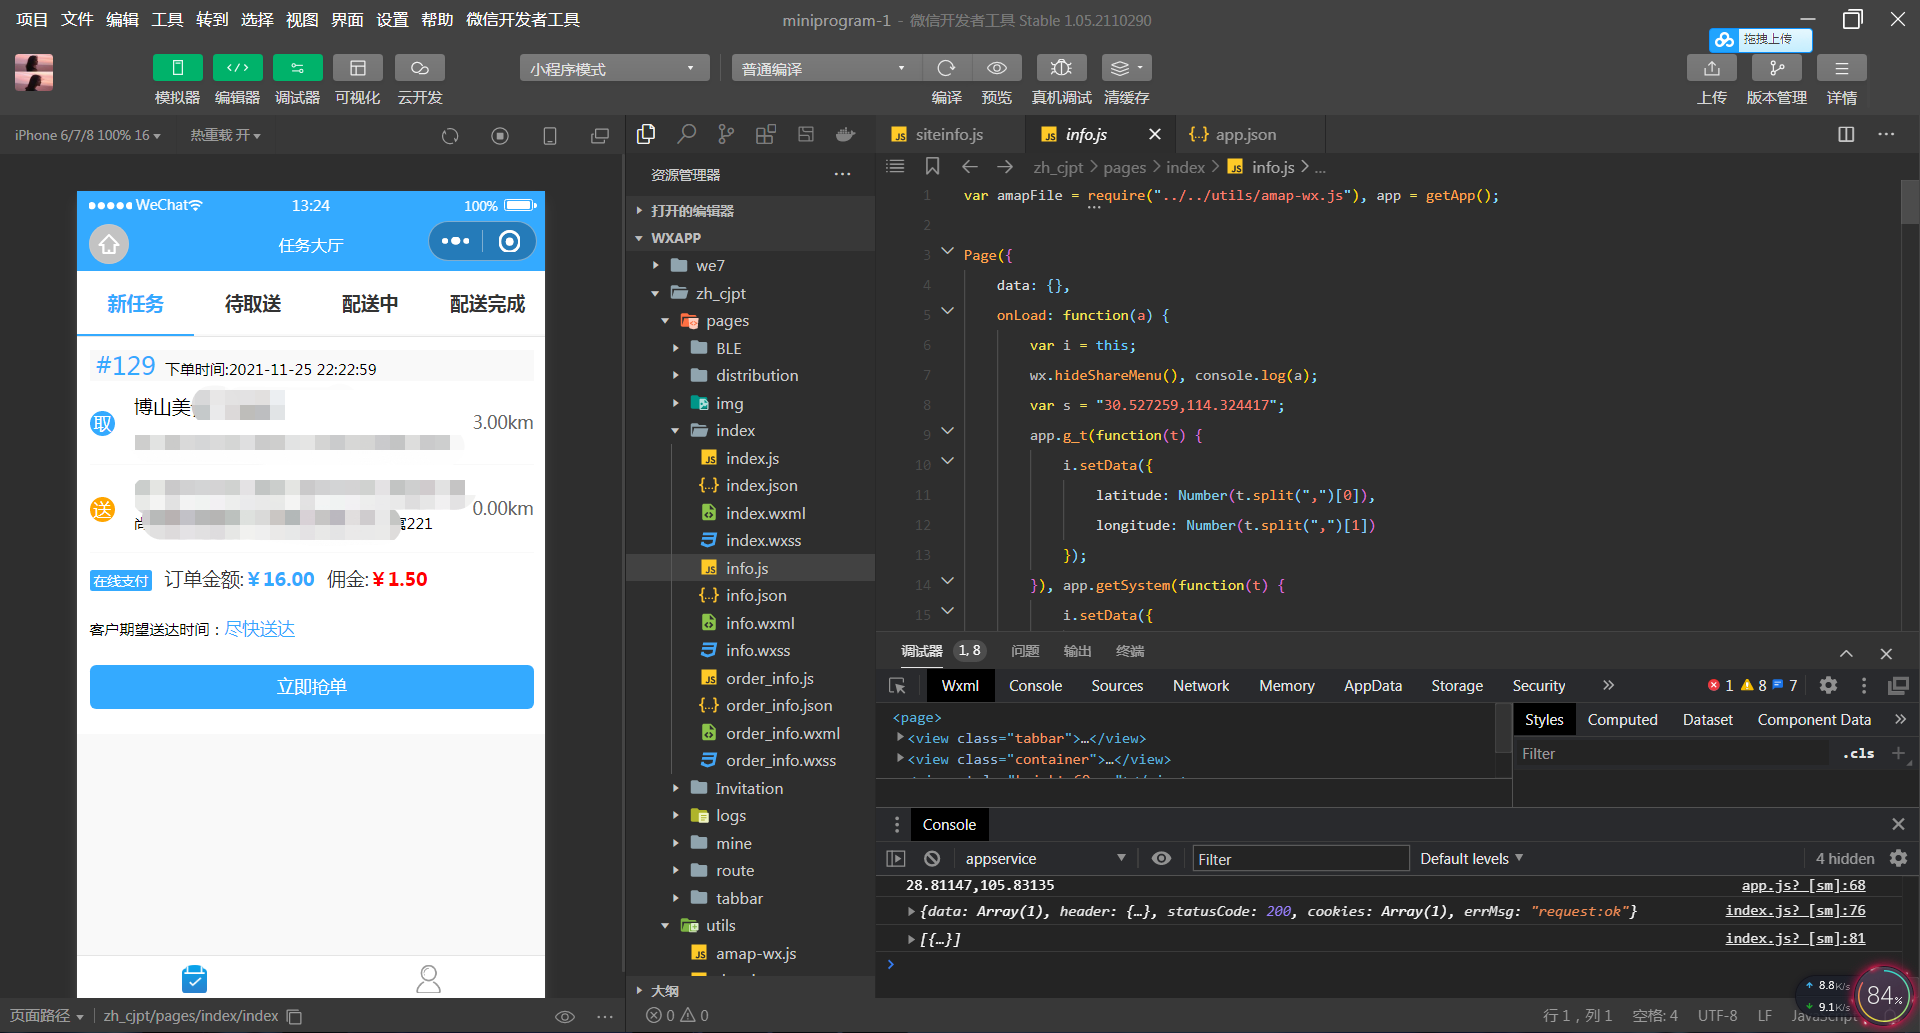Expand the Invitation folder
The width and height of the screenshot is (1920, 1033).
point(749,789)
